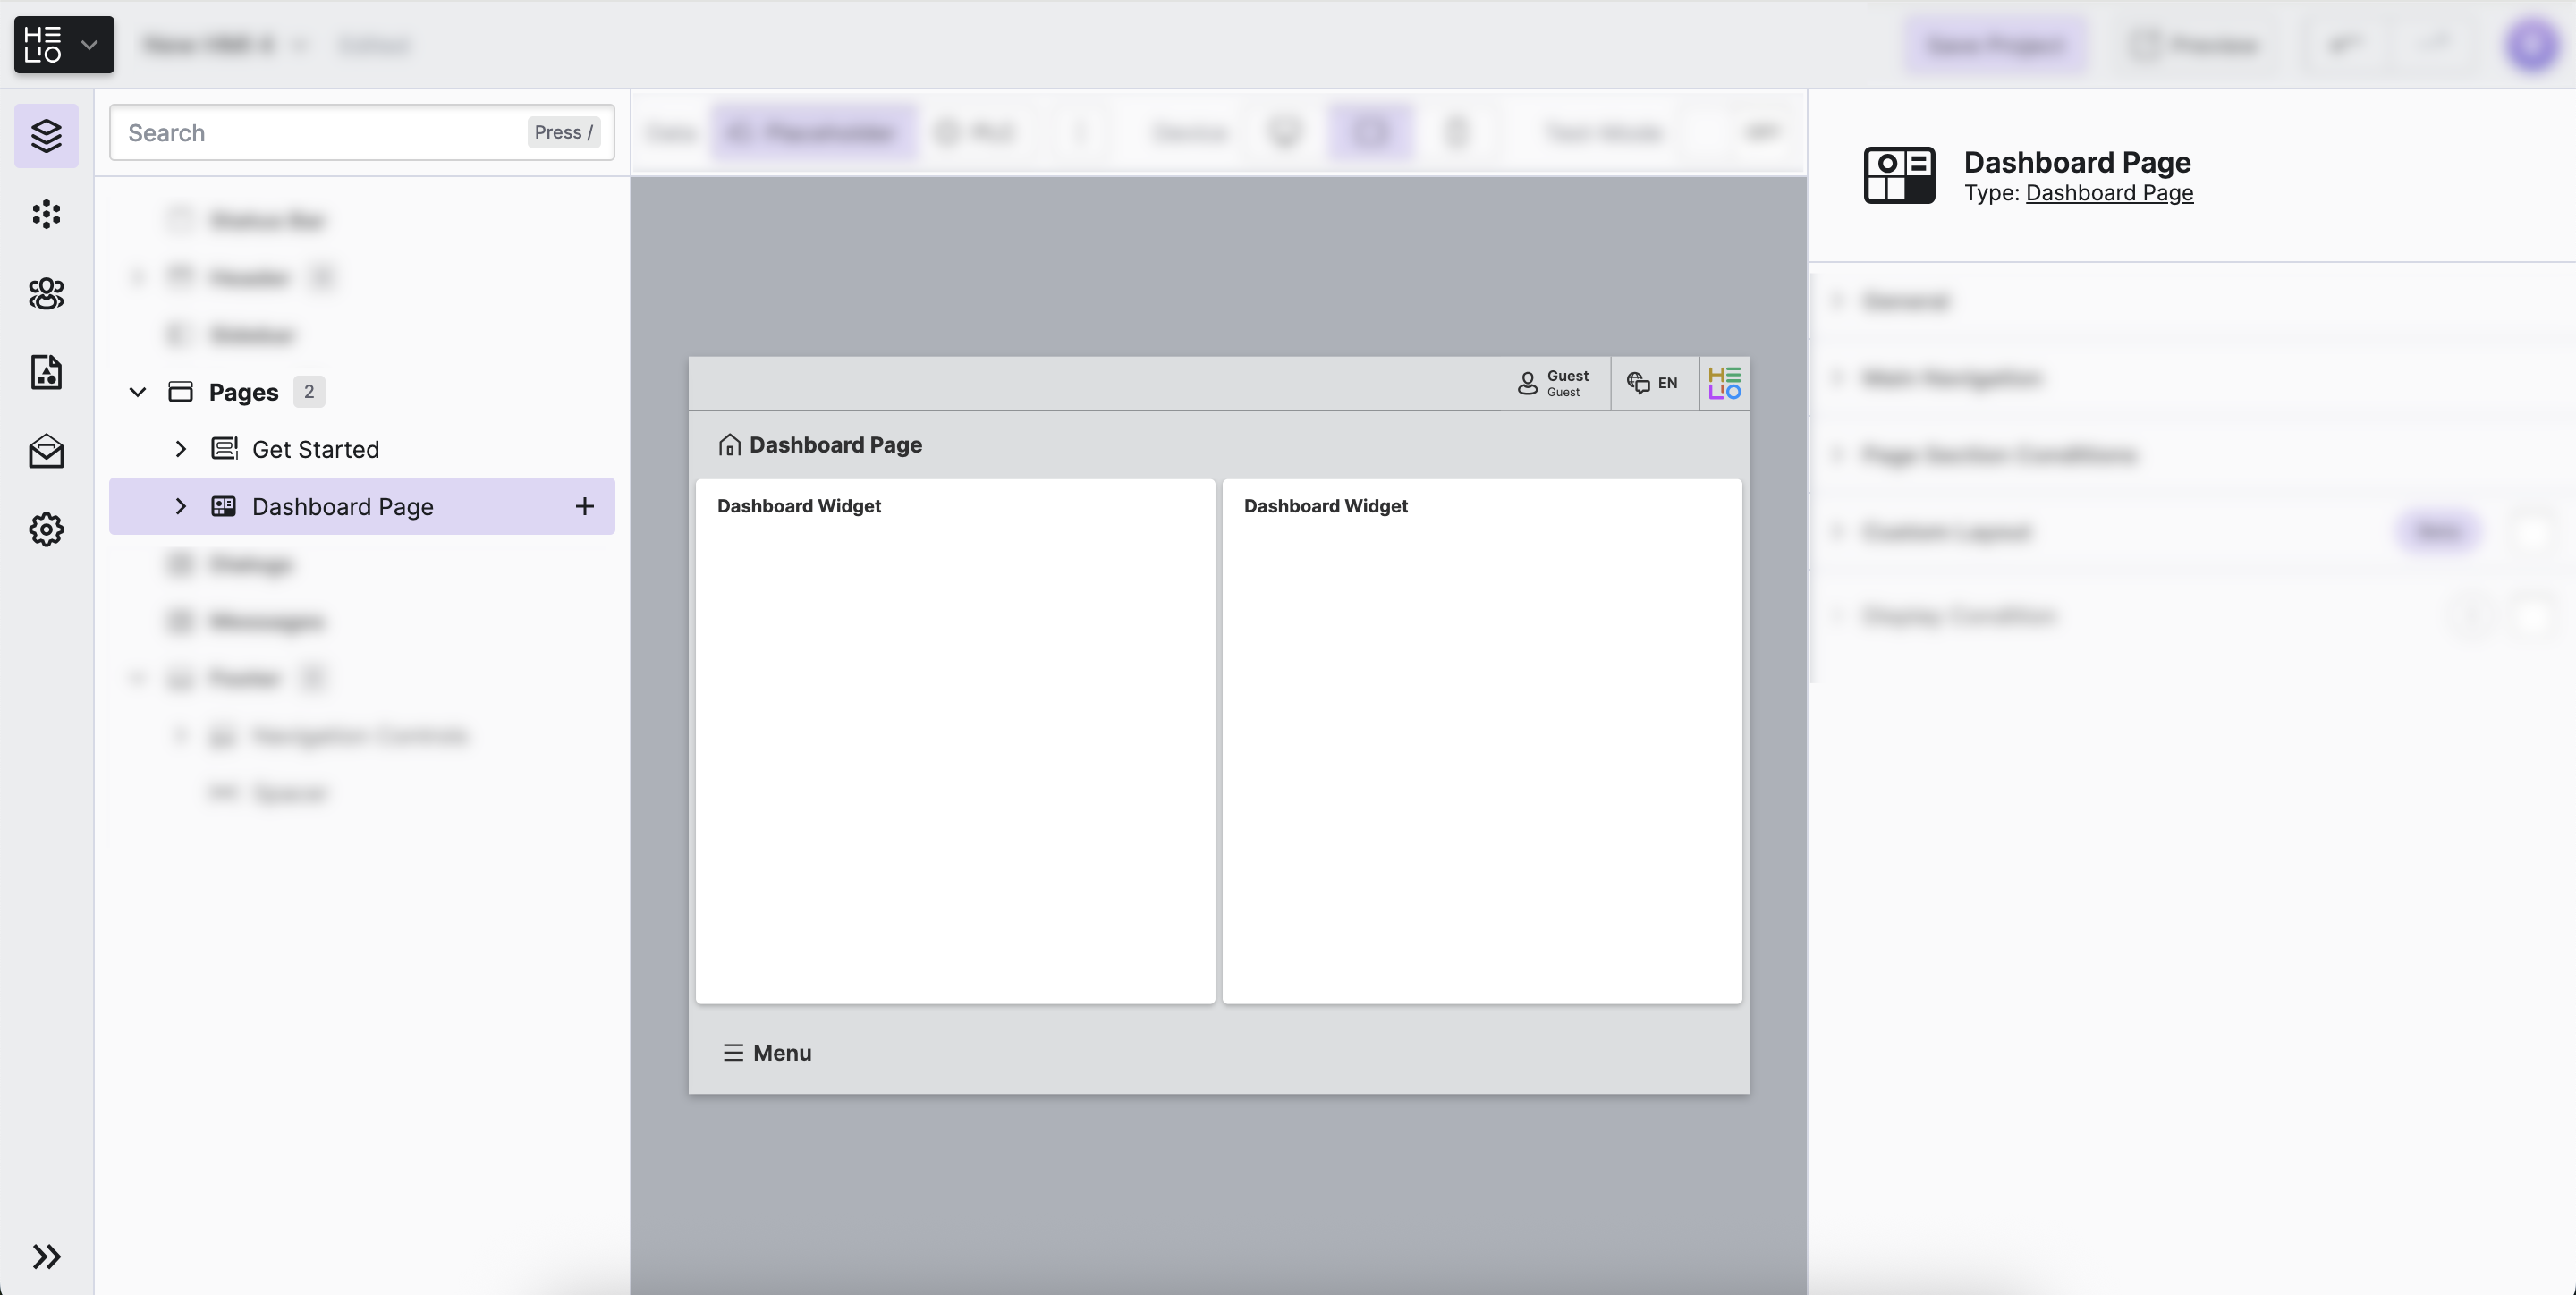Collapse the Pages tree group
This screenshot has width=2576, height=1295.
[138, 392]
